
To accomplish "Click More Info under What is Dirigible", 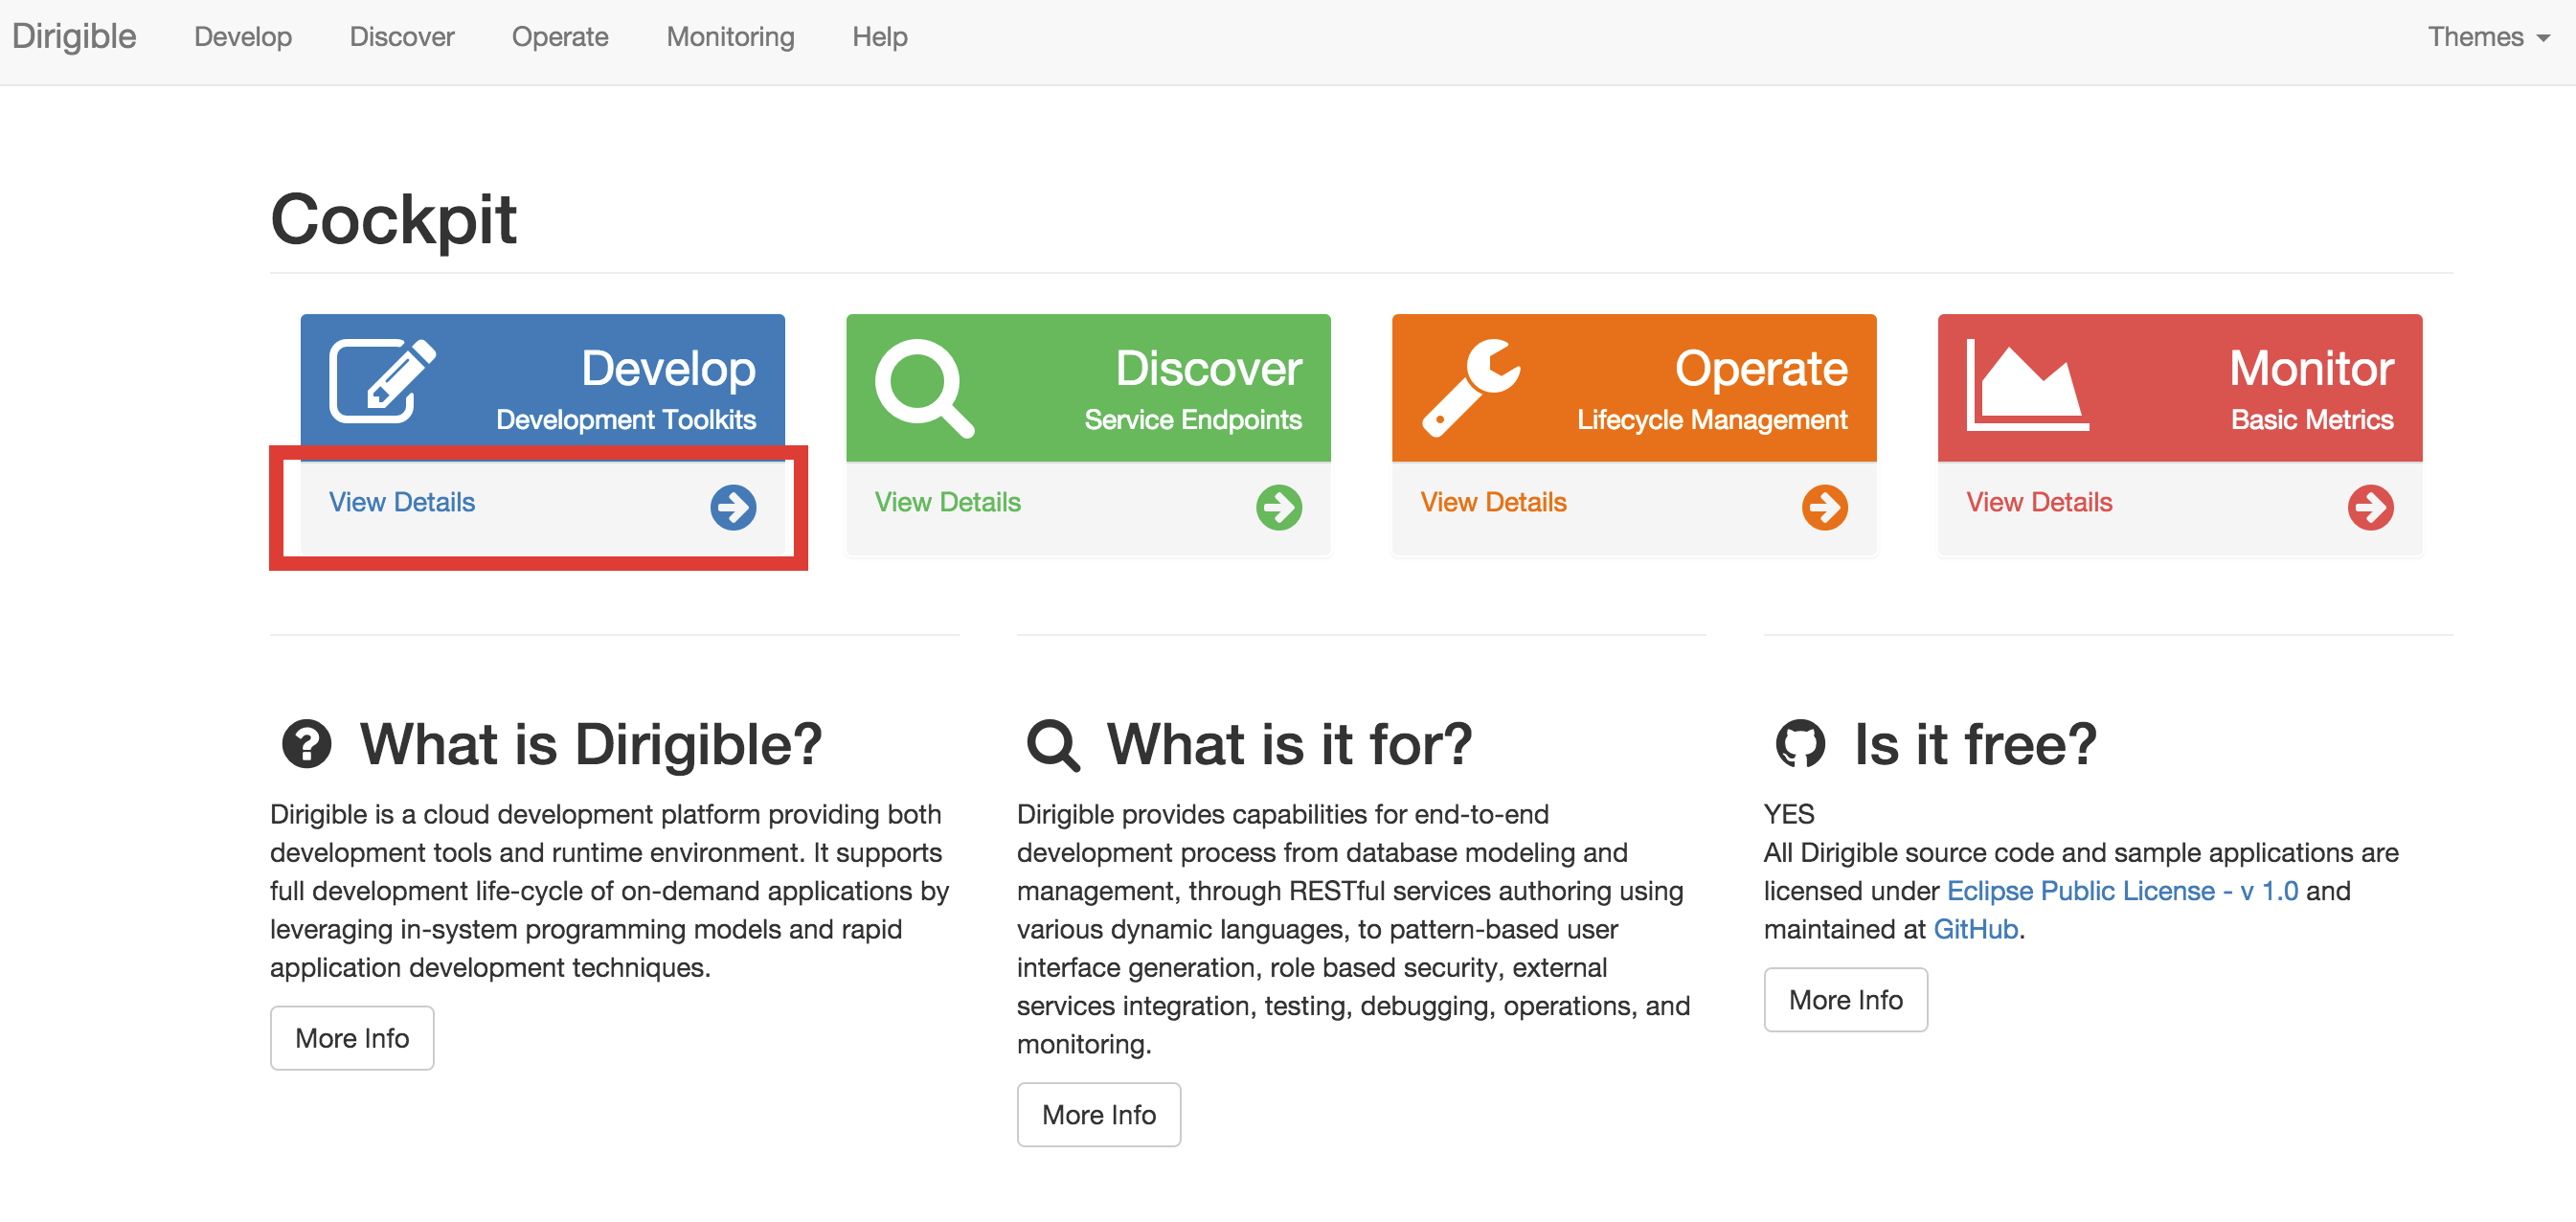I will pyautogui.click(x=352, y=1038).
